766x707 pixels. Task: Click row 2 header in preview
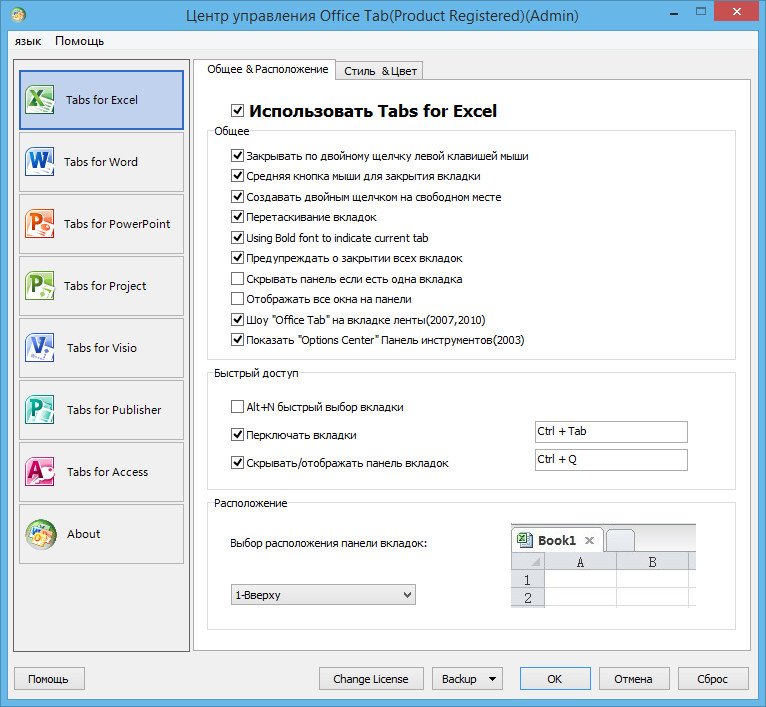tap(528, 598)
